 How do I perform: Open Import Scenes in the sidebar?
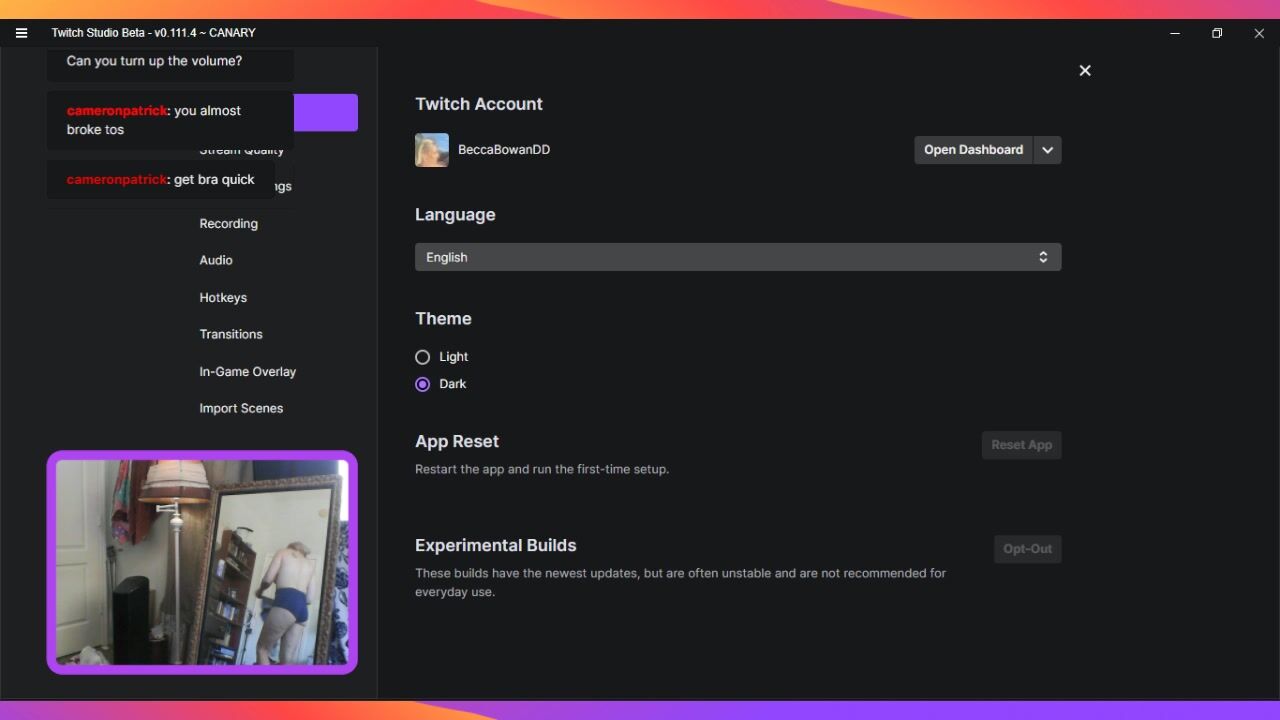point(241,408)
